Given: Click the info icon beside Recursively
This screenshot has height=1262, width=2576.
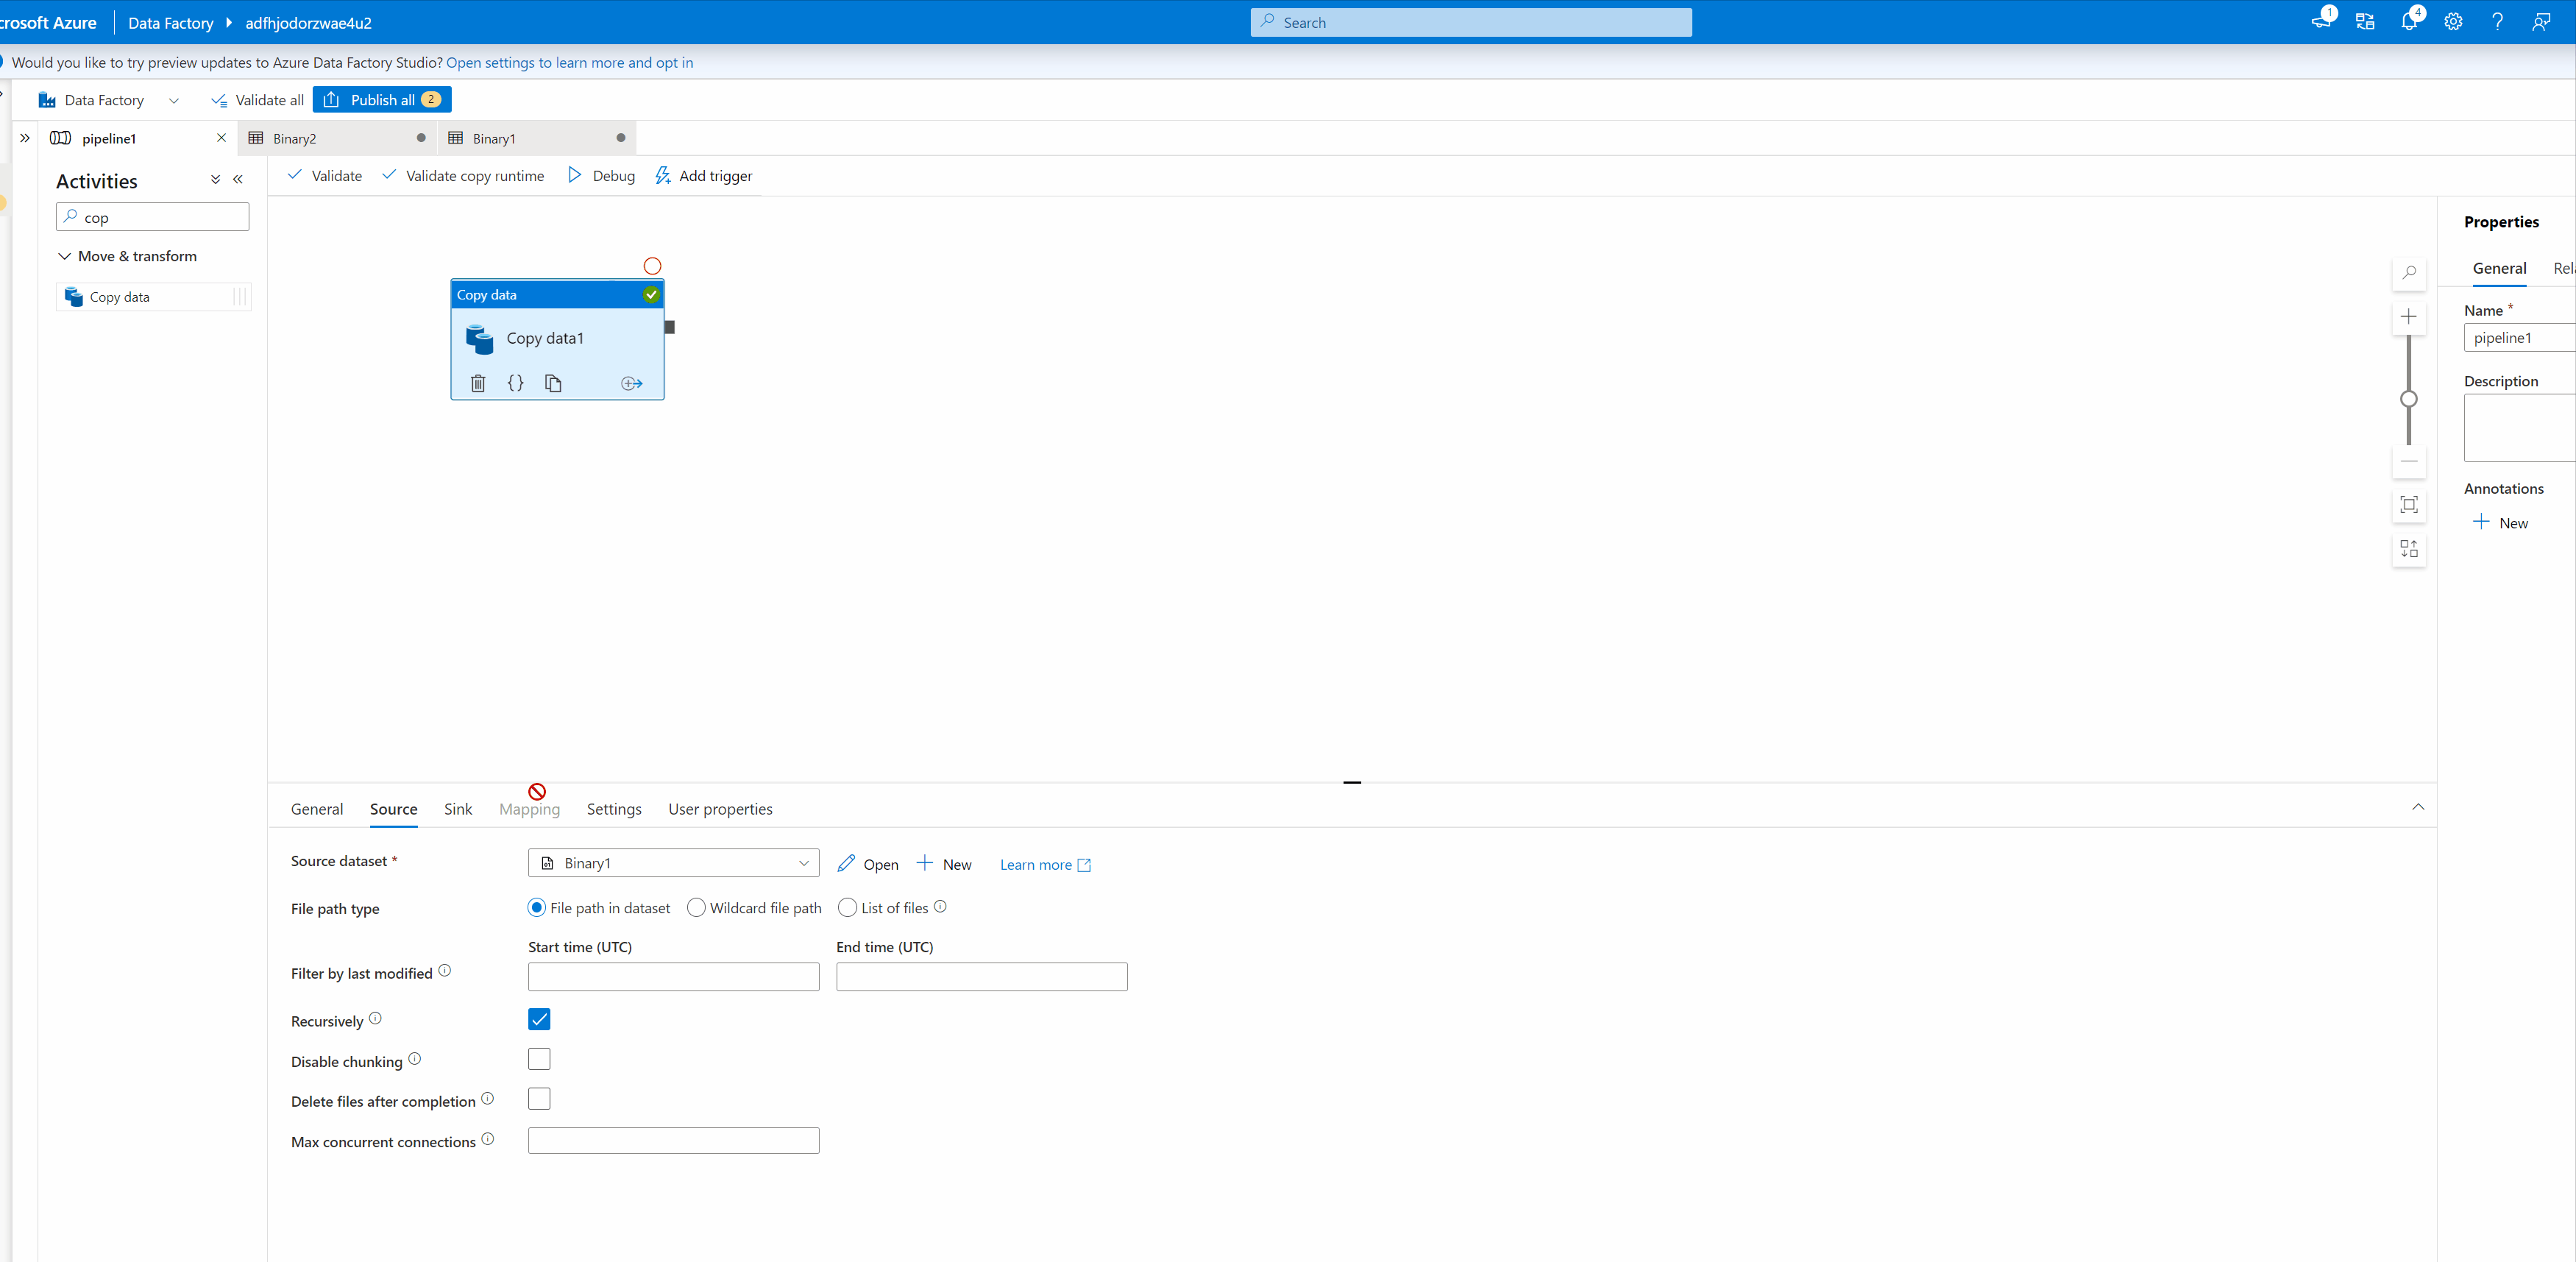Looking at the screenshot, I should pyautogui.click(x=375, y=1018).
